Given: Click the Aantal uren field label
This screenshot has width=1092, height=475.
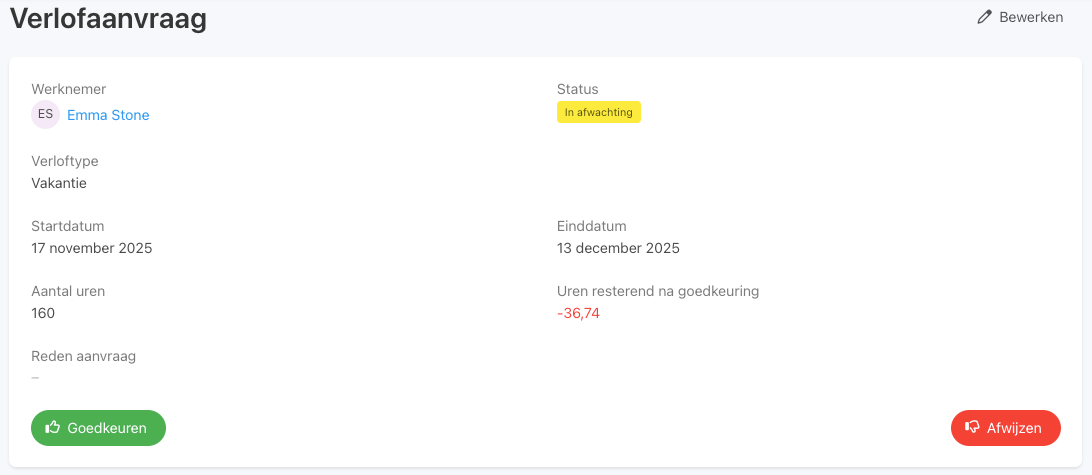Looking at the screenshot, I should [x=68, y=291].
